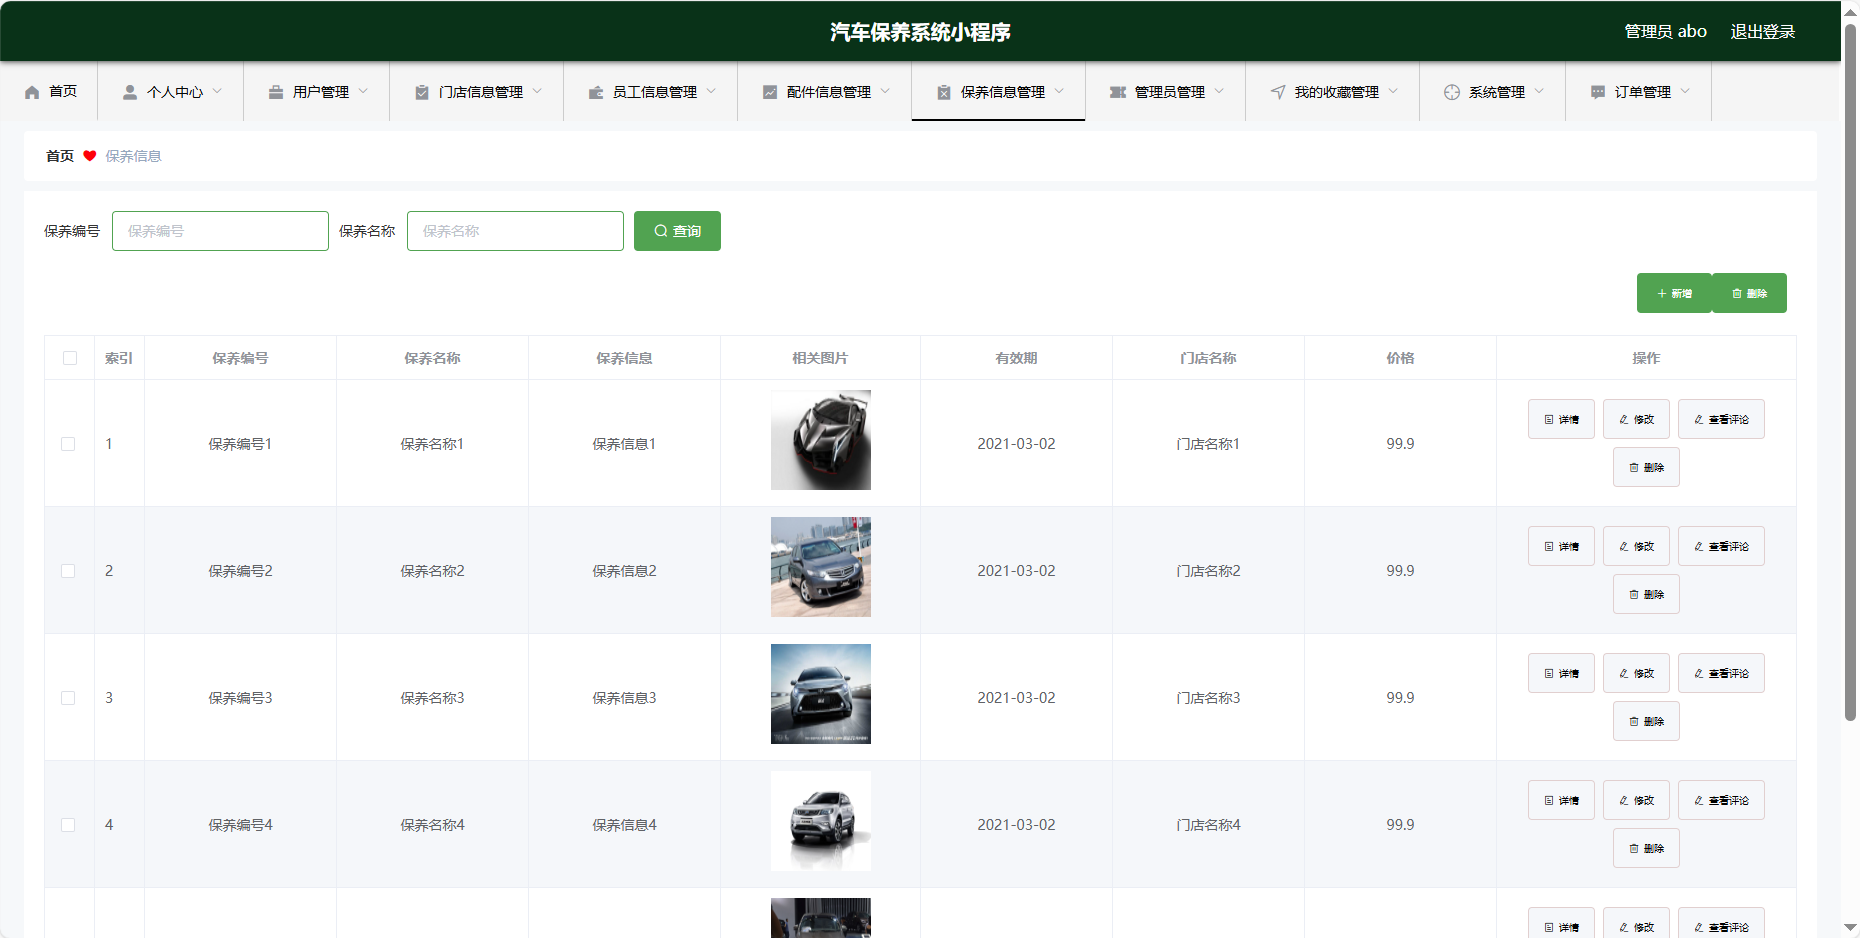Click 详情 button for 保养编号2
The height and width of the screenshot is (938, 1860).
[1561, 546]
